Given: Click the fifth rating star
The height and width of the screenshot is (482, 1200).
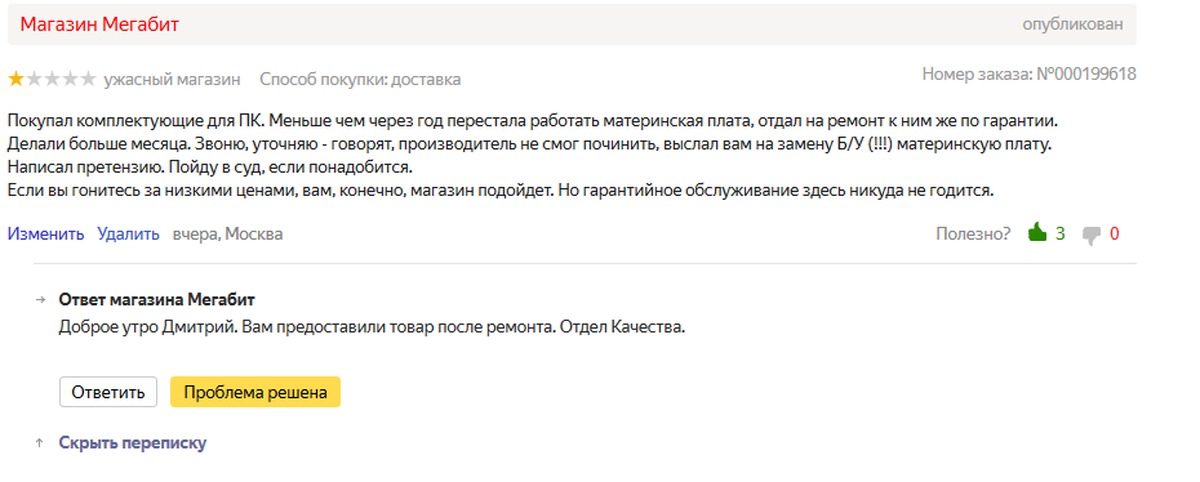Looking at the screenshot, I should (88, 78).
